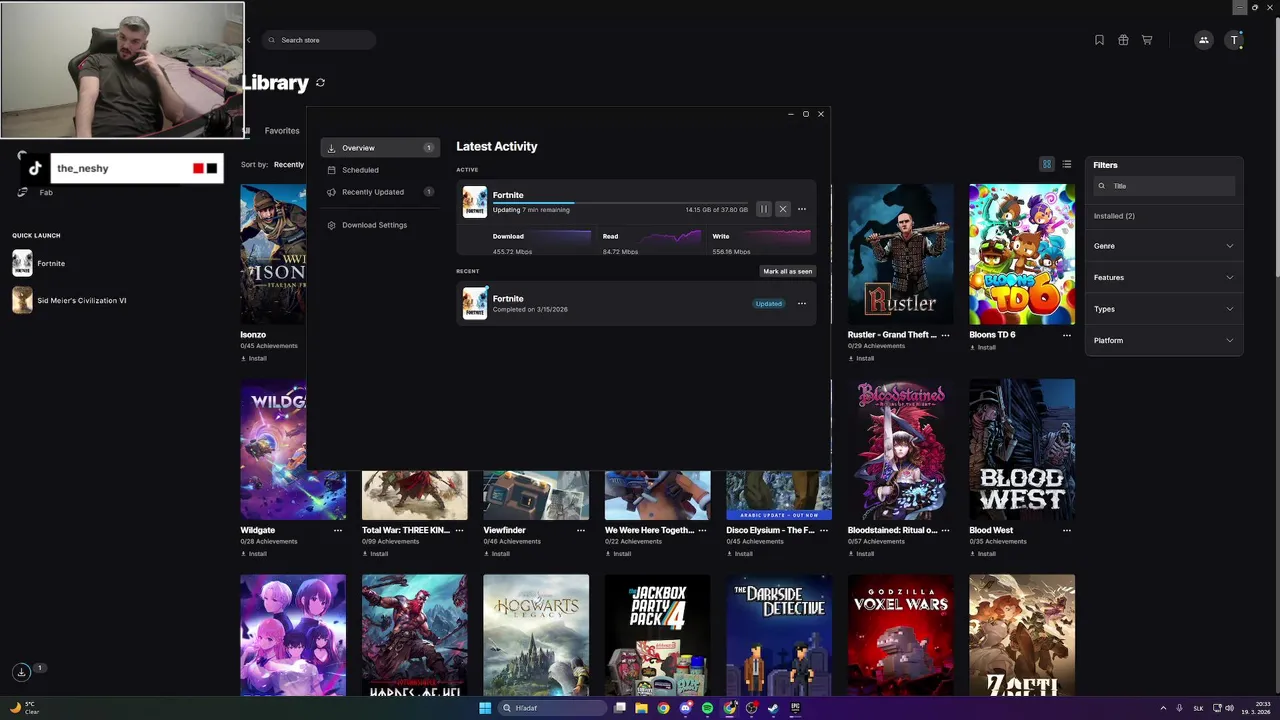Screen dimensions: 1280x720
Task: Expand the Features filter
Action: 1164,277
